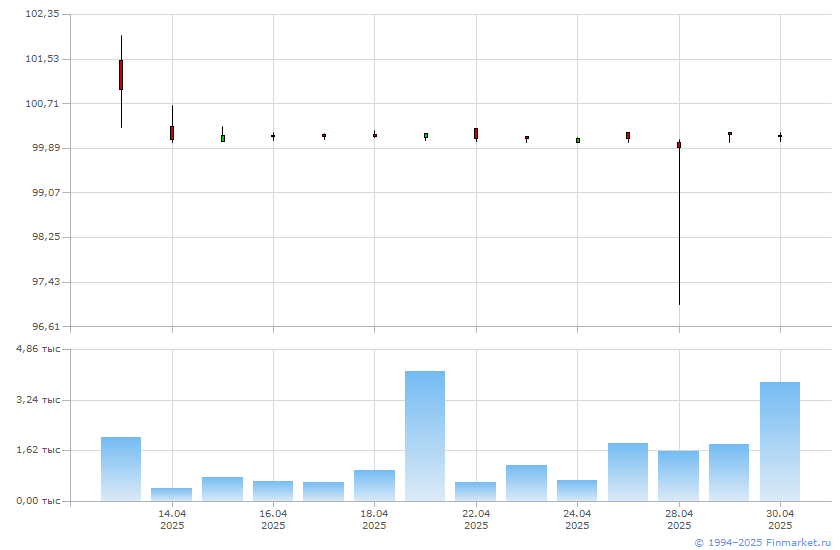Select the green candlestick on 24.04
This screenshot has height=550, width=840.
point(578,140)
